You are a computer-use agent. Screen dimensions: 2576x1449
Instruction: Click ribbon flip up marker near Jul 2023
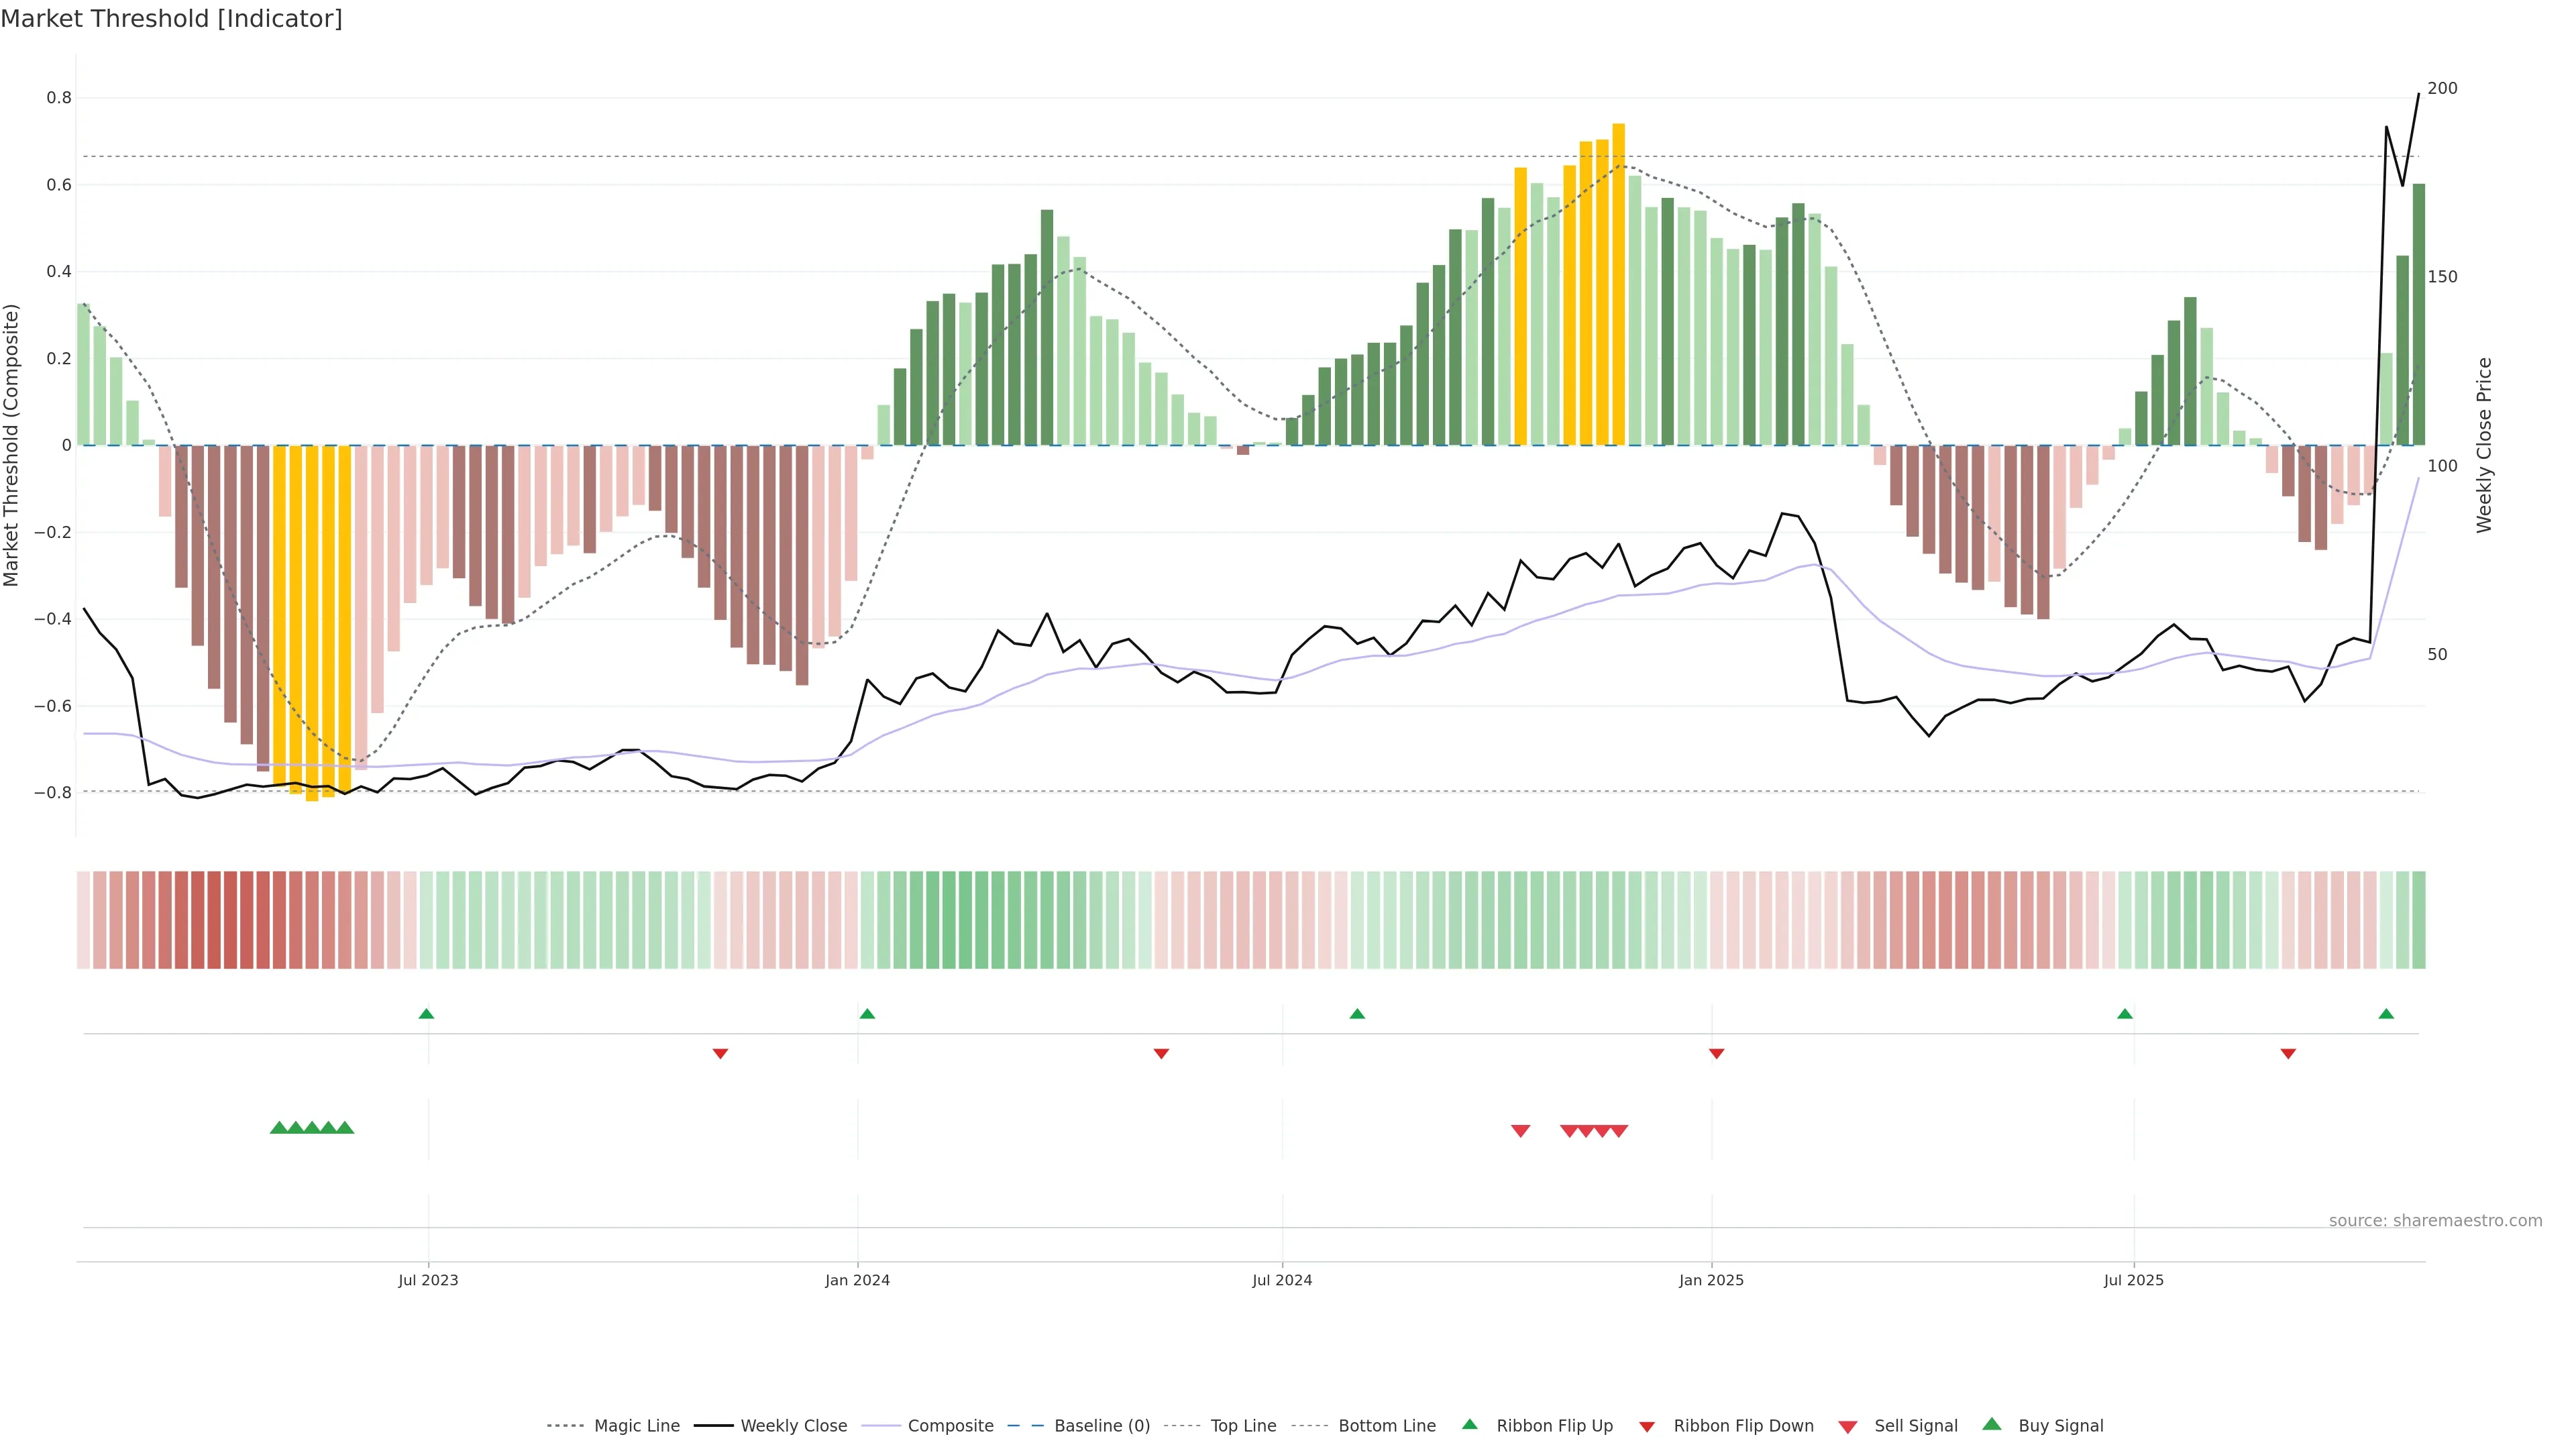click(x=426, y=1014)
